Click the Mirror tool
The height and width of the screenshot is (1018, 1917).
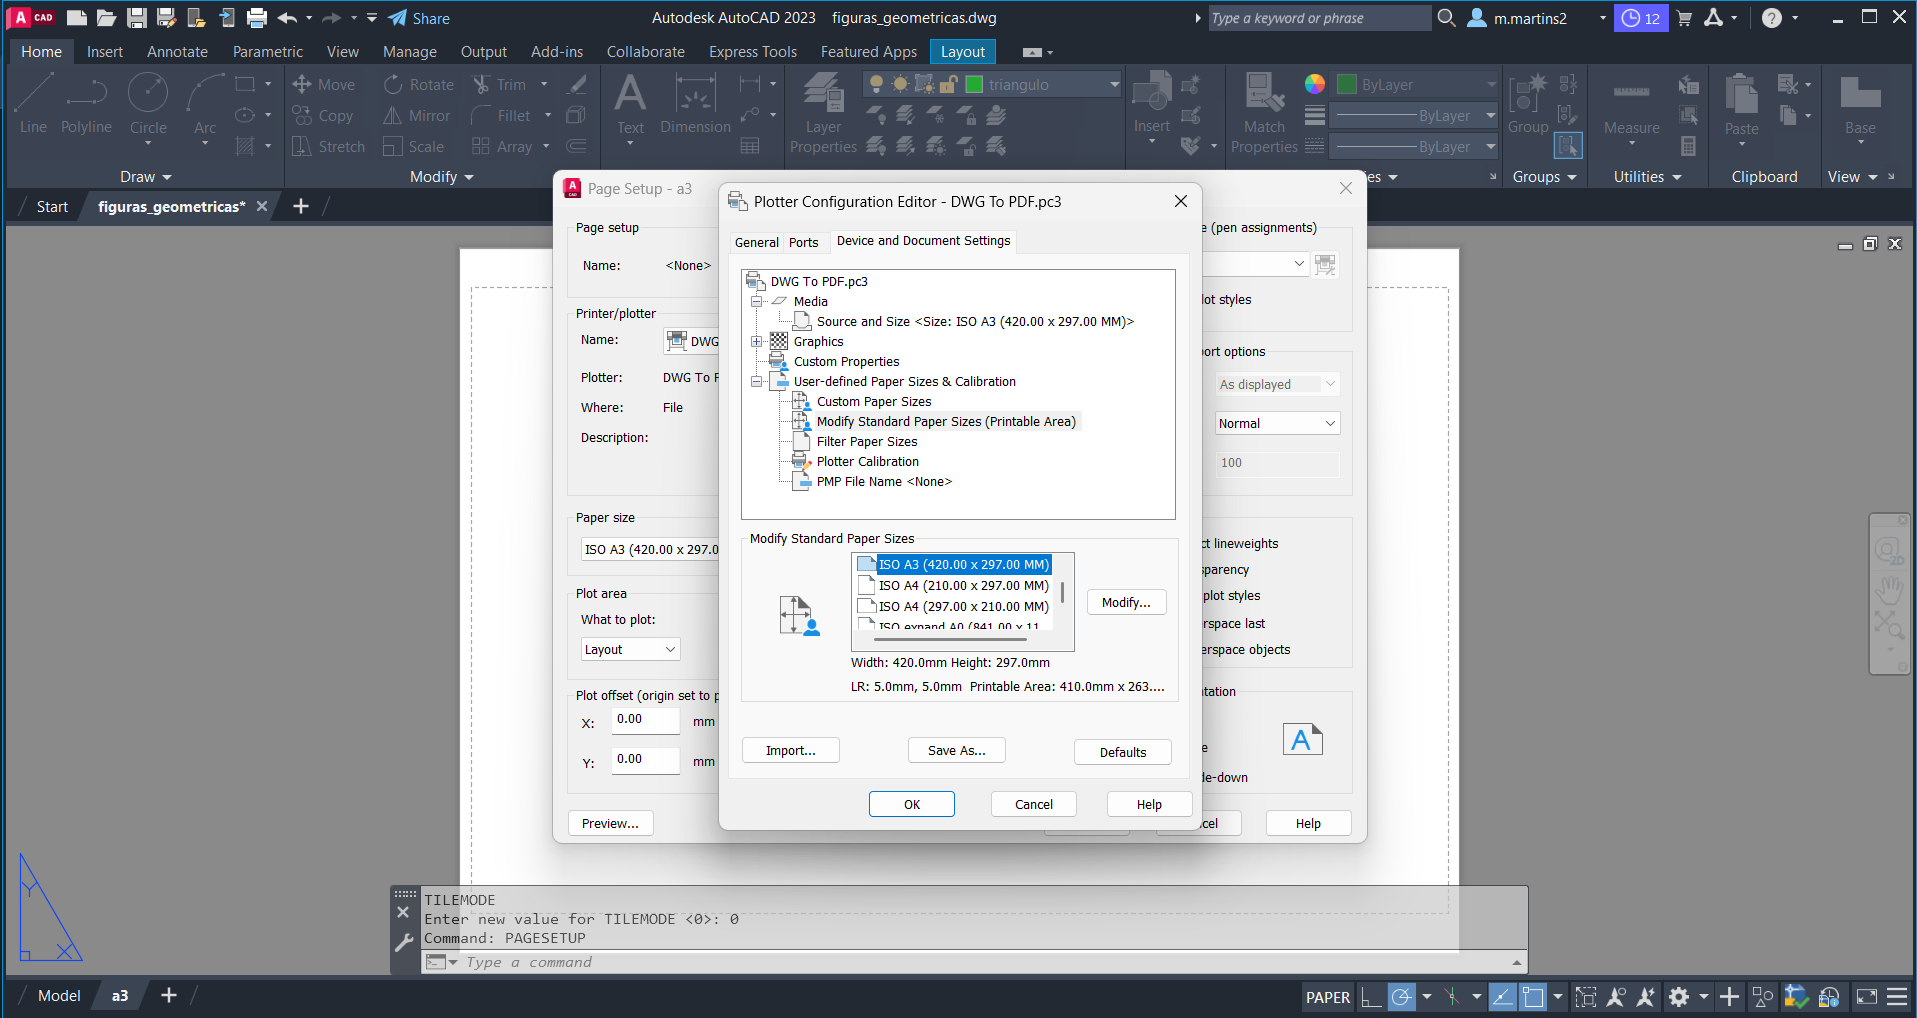click(417, 116)
